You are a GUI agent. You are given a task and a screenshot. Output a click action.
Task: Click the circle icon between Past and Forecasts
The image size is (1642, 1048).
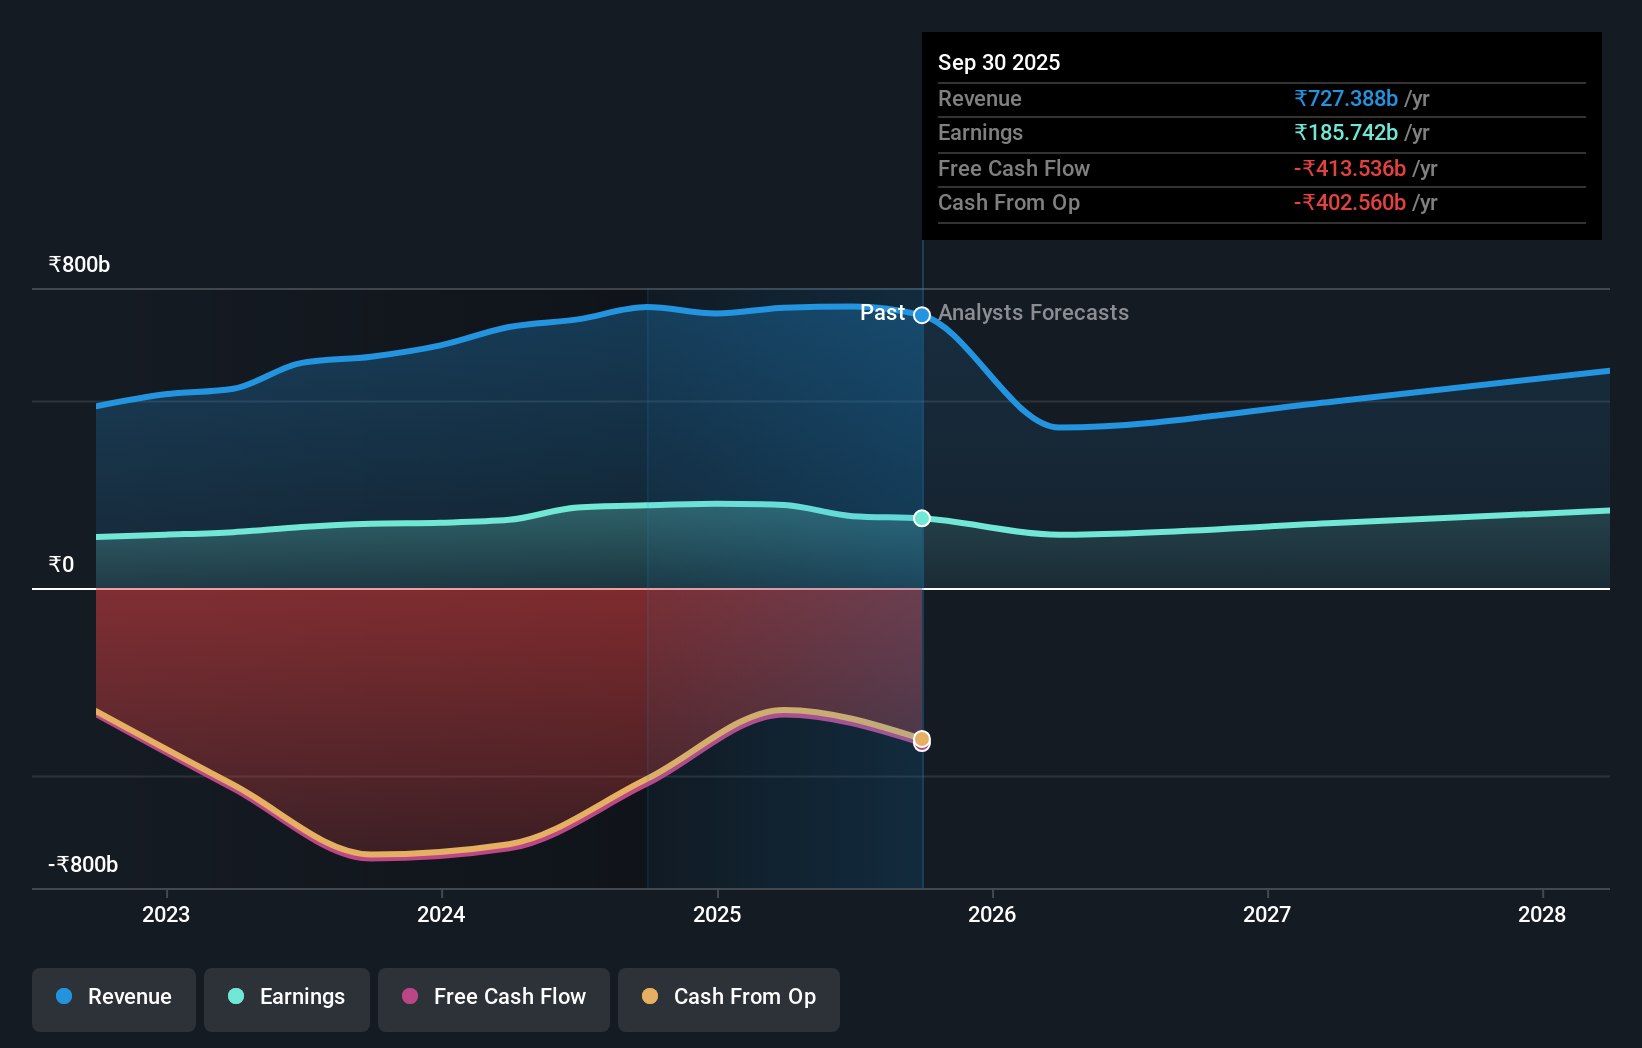tap(921, 313)
